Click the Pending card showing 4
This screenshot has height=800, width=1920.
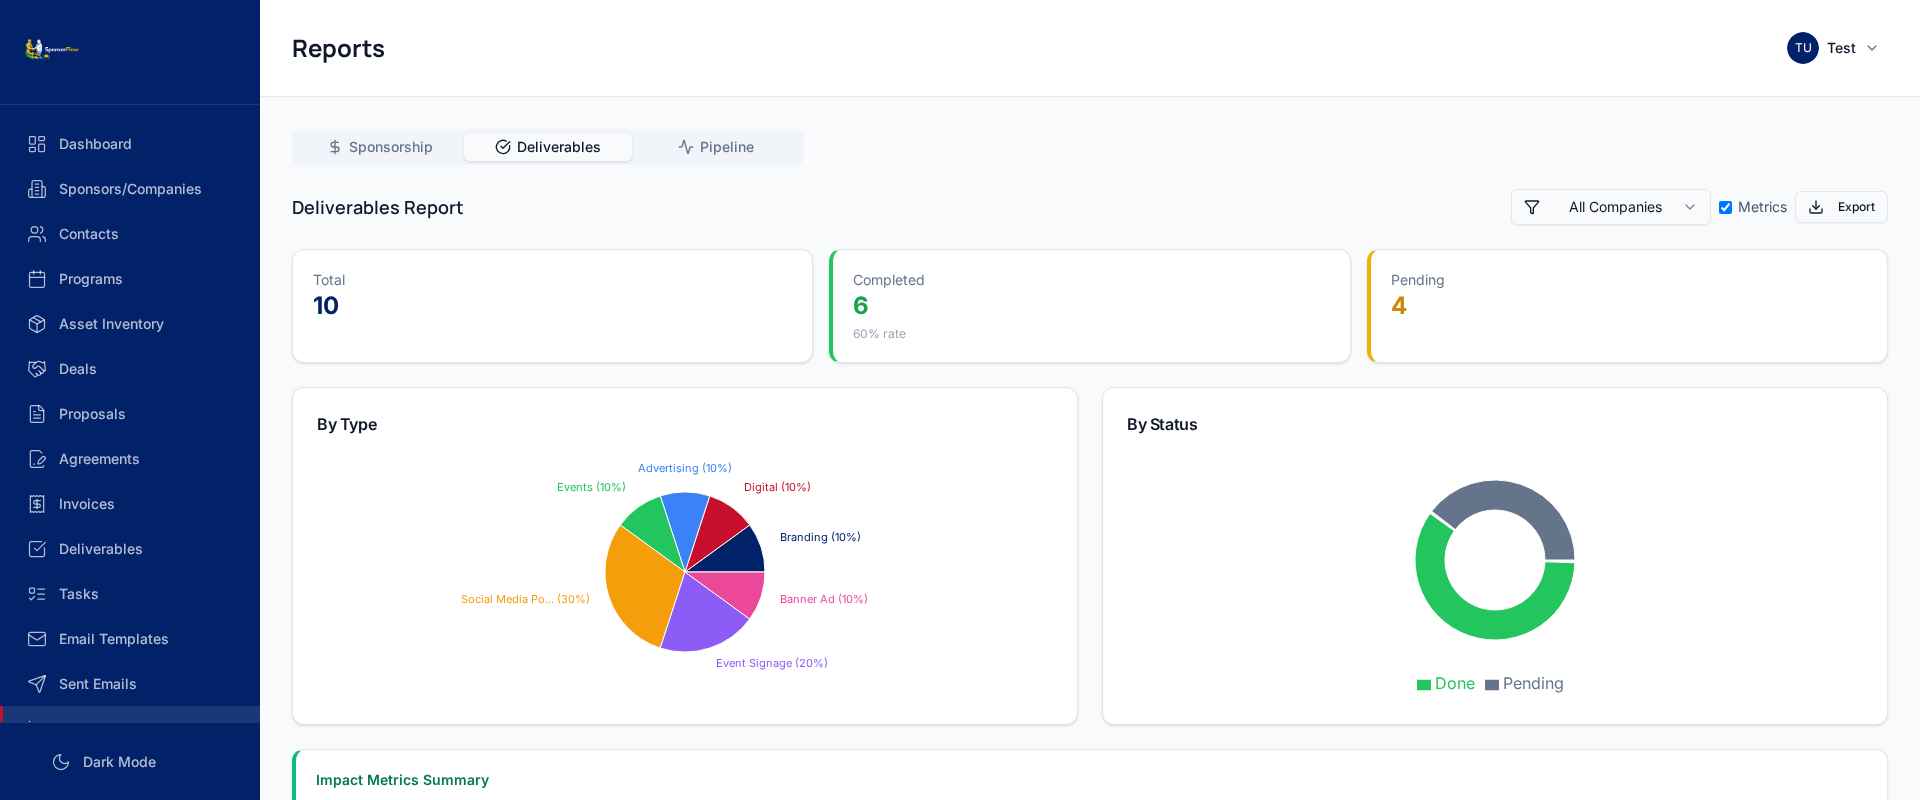point(1627,306)
